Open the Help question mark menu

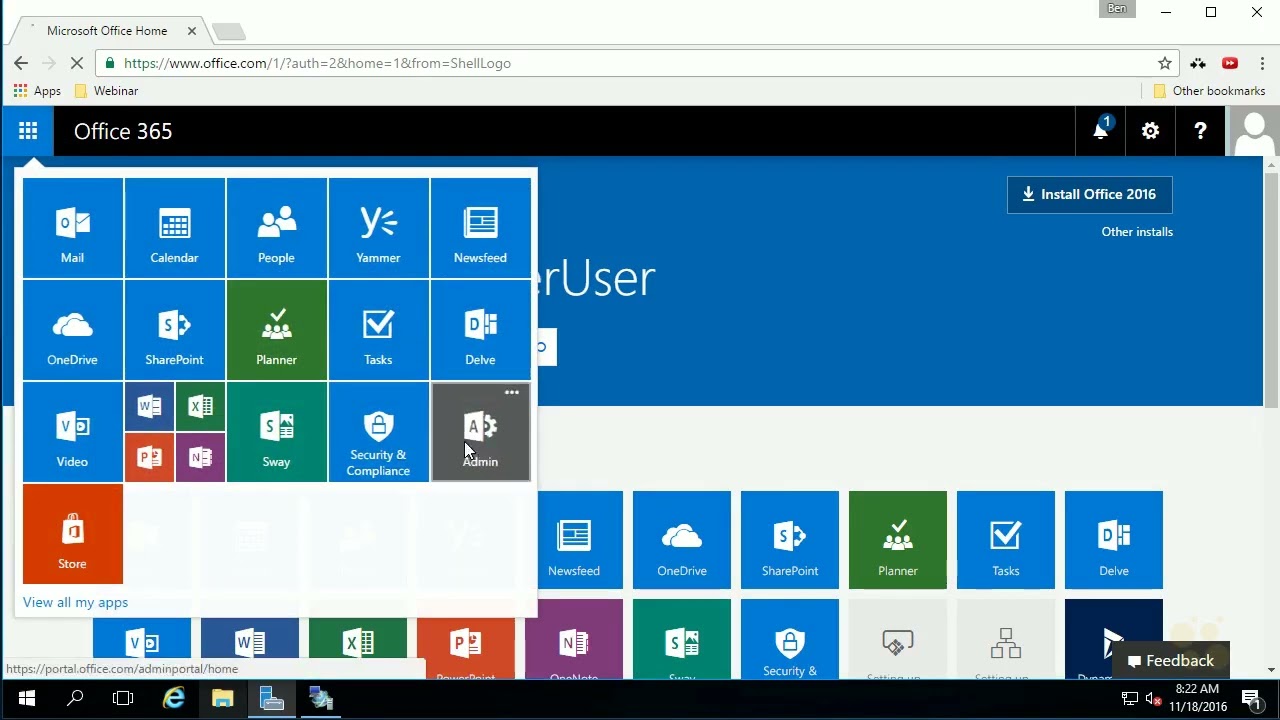pyautogui.click(x=1201, y=131)
